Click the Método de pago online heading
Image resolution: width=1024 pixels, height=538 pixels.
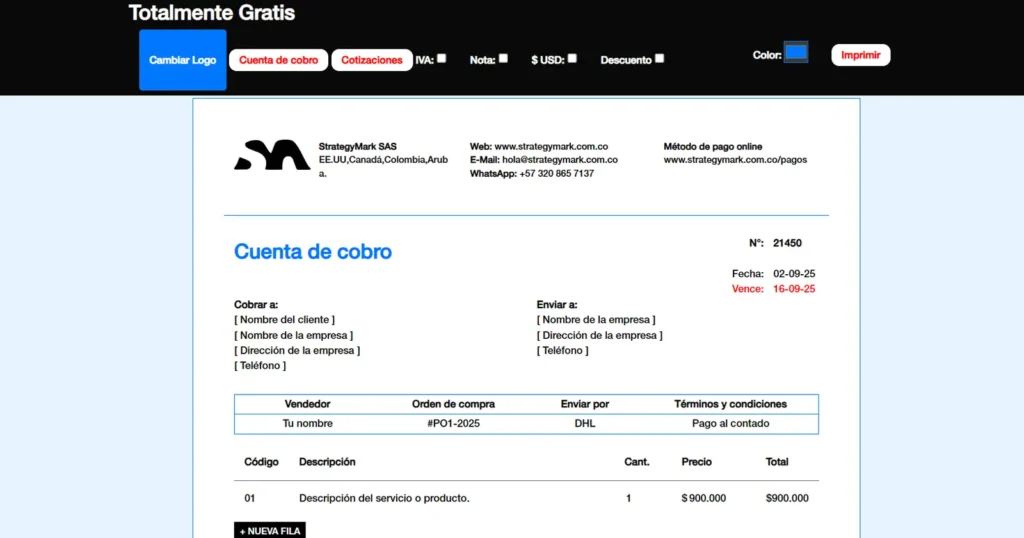(712, 146)
